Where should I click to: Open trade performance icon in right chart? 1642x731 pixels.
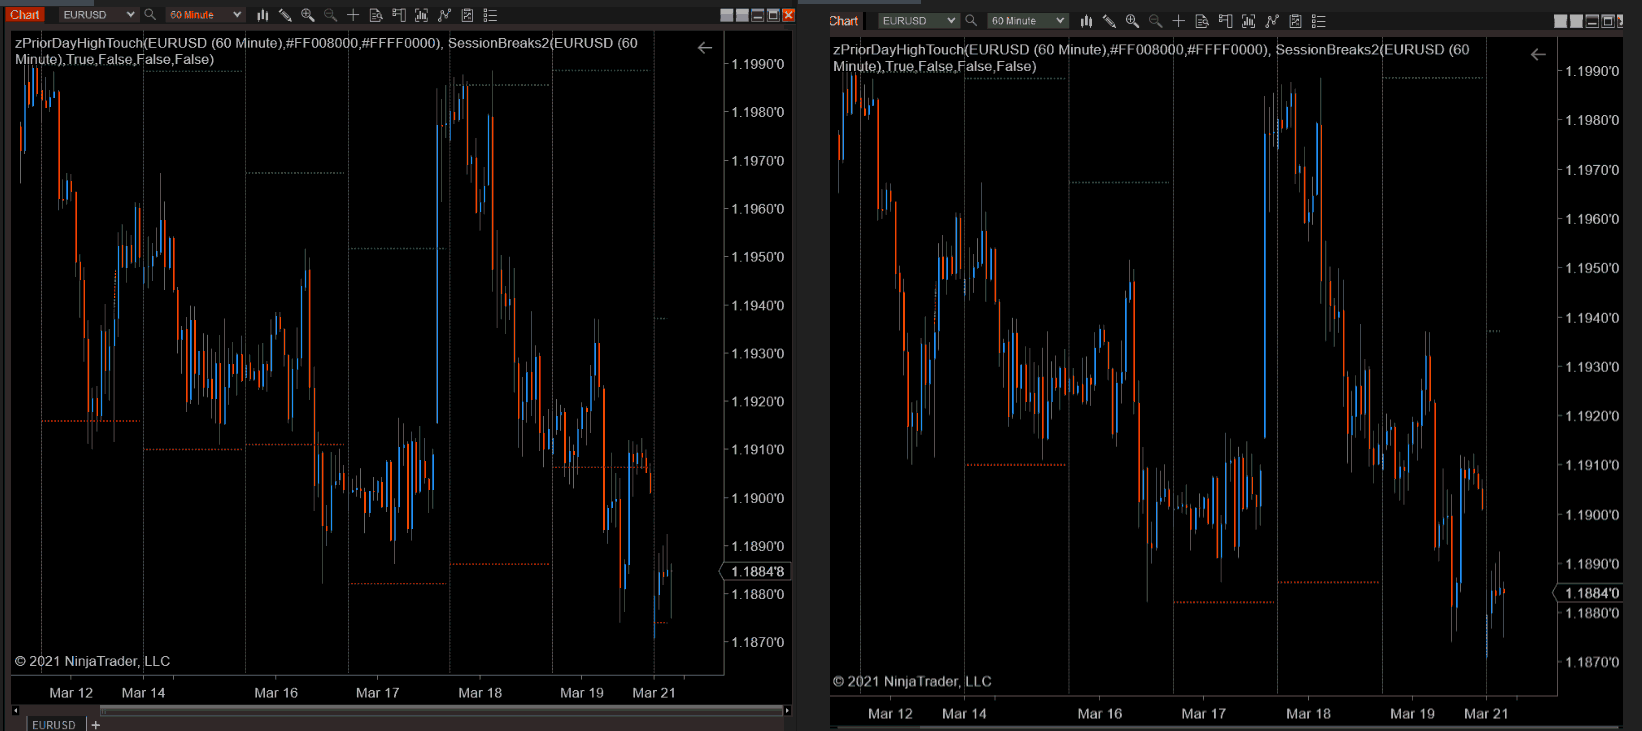1295,21
